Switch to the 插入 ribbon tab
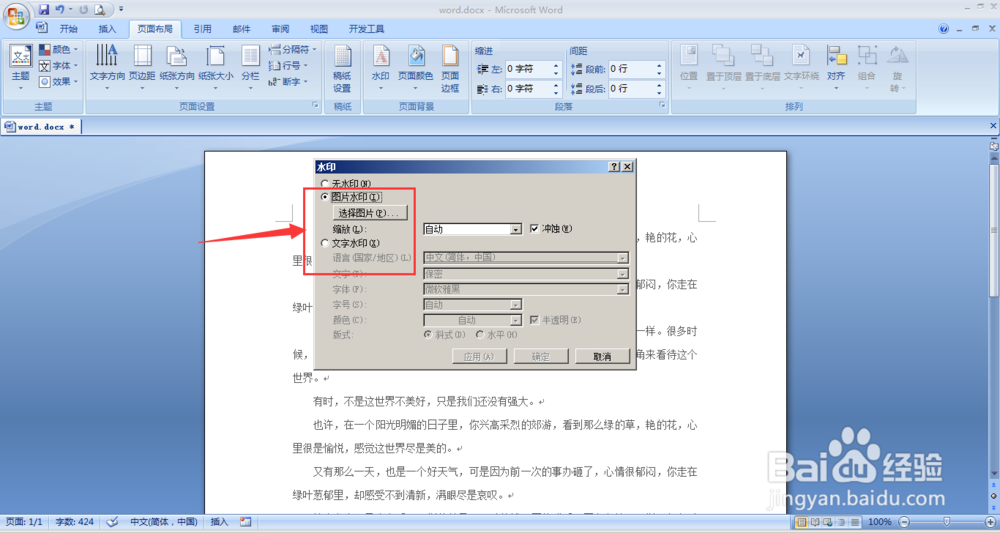 coord(107,29)
